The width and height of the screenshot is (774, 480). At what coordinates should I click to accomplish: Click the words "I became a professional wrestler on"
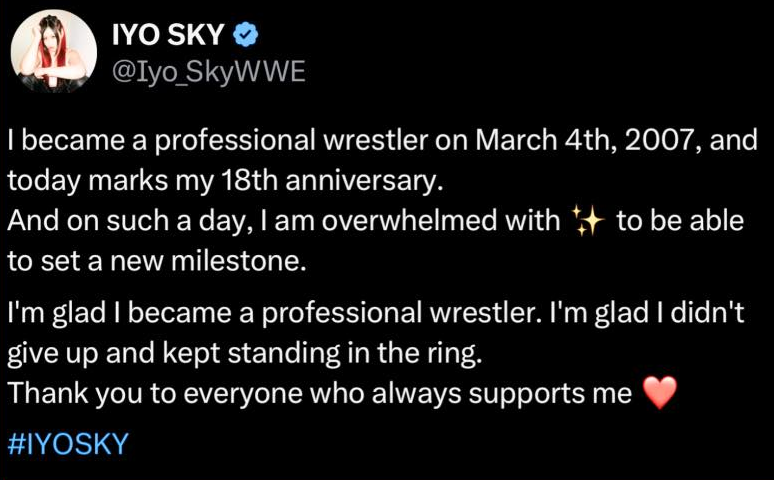tap(238, 140)
